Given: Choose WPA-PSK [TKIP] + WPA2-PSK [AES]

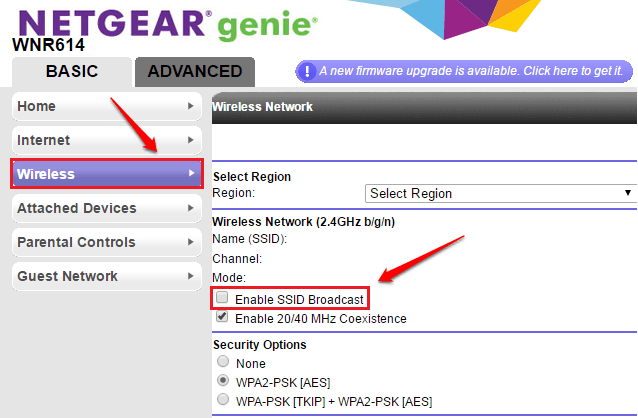Looking at the screenshot, I should pyautogui.click(x=222, y=399).
